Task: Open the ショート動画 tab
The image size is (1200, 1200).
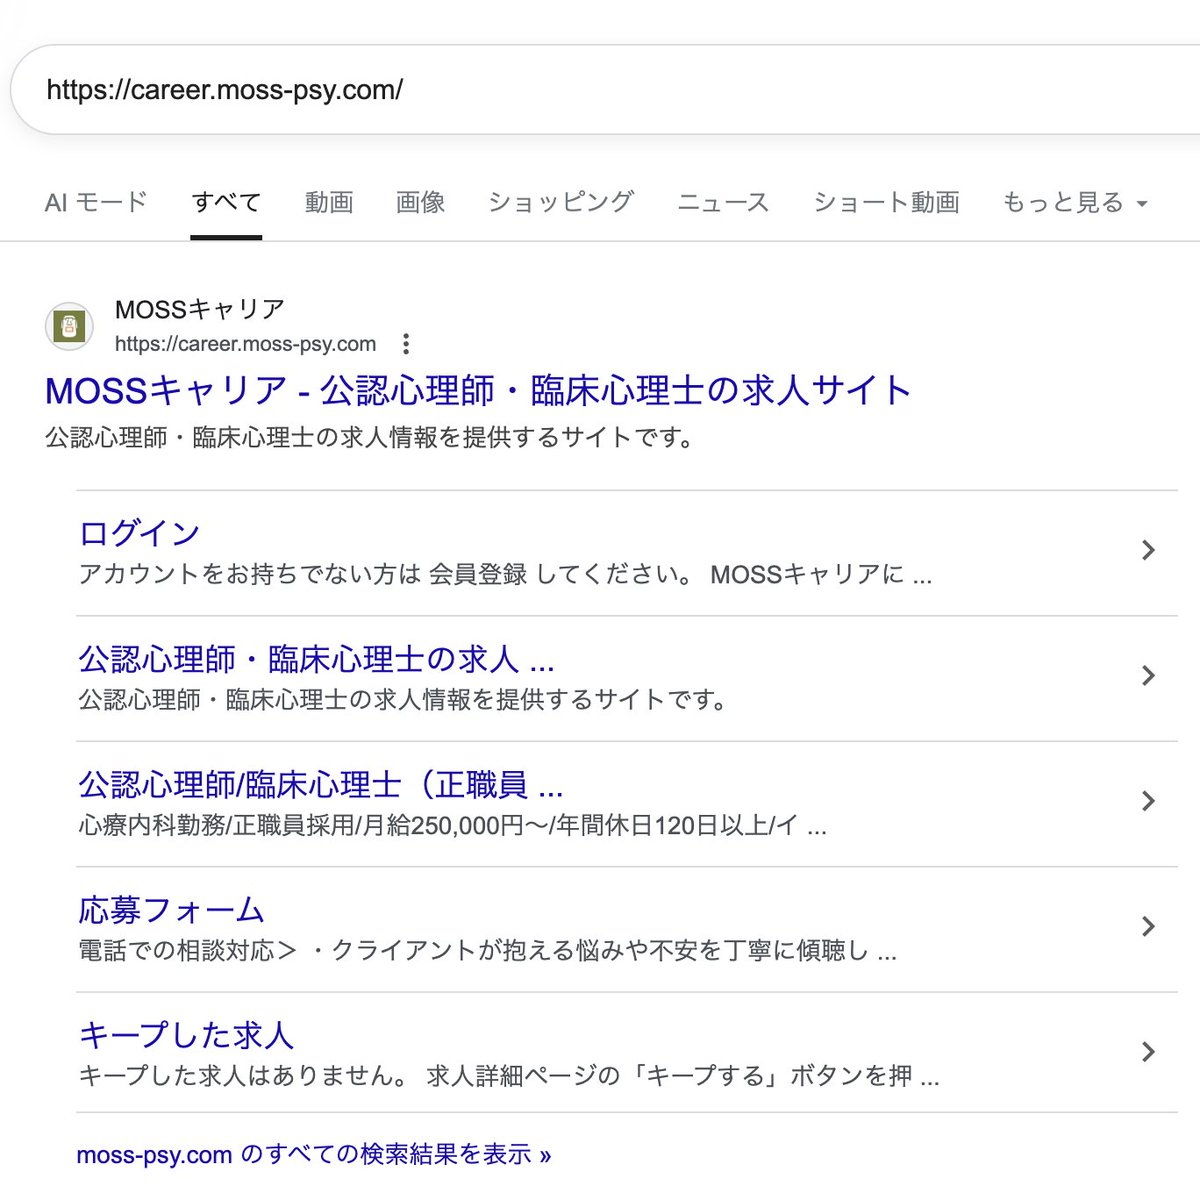Action: tap(886, 203)
